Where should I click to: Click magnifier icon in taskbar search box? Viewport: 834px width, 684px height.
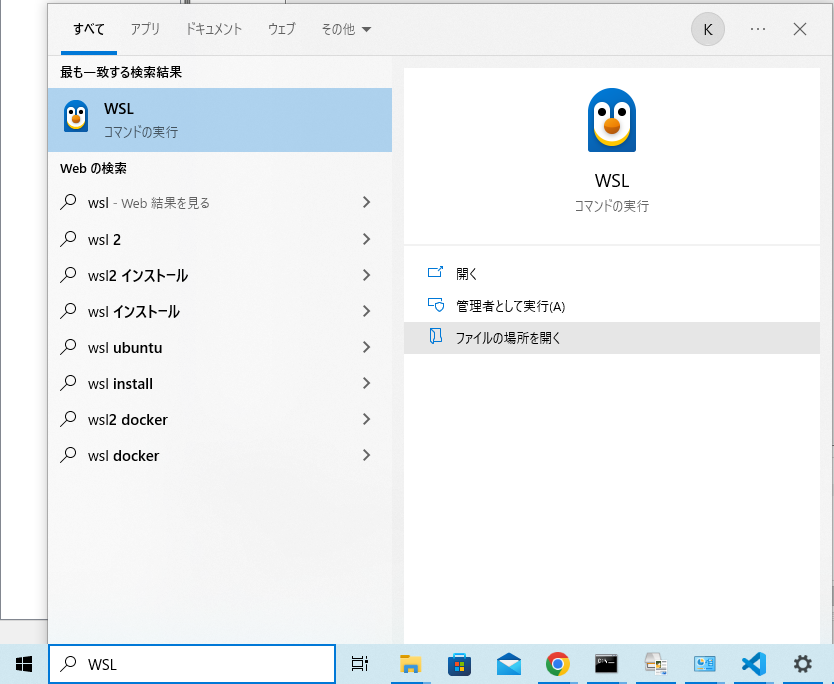pyautogui.click(x=68, y=663)
